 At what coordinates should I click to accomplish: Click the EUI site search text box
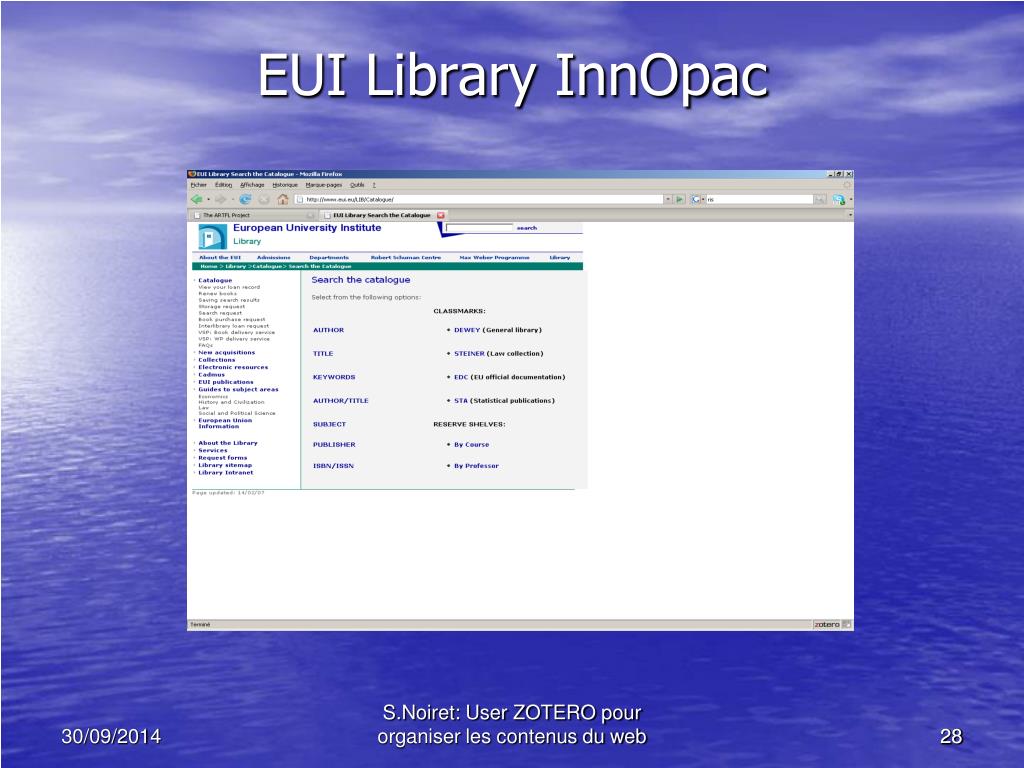click(479, 228)
